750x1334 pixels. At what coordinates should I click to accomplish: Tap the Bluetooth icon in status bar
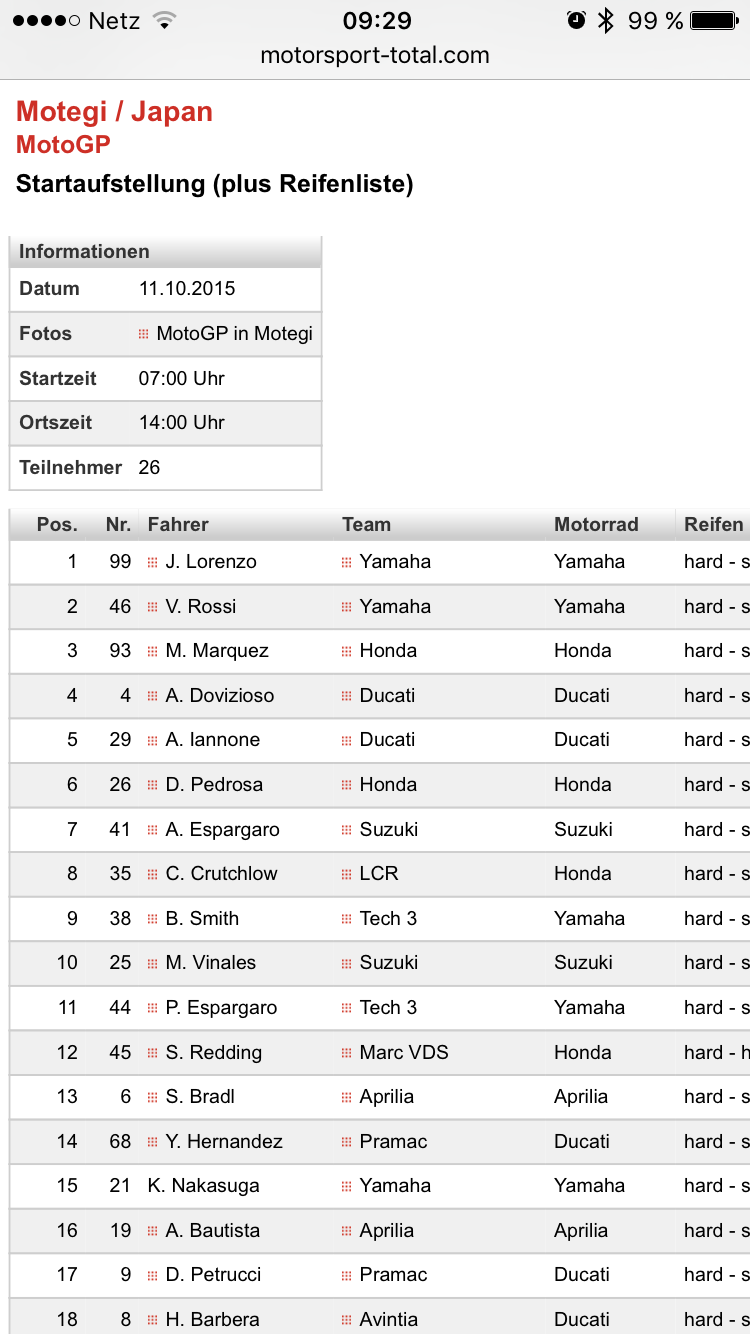coord(605,21)
